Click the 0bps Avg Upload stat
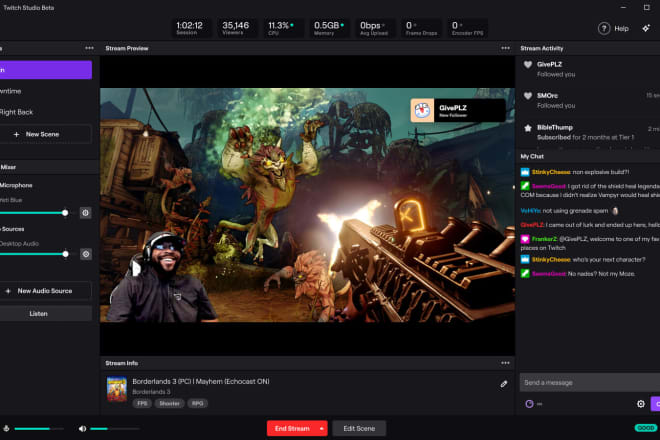660x440 pixels. 374,28
